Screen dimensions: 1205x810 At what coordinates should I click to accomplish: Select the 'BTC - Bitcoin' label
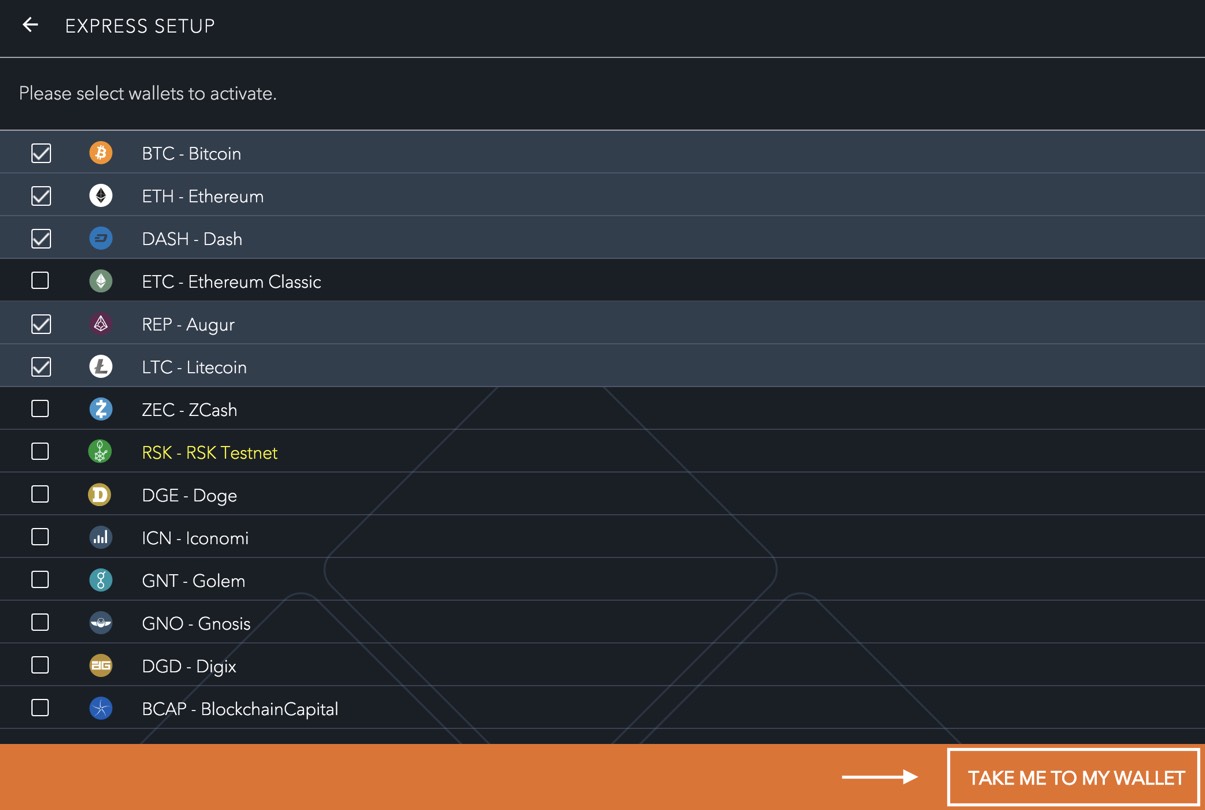click(x=191, y=154)
